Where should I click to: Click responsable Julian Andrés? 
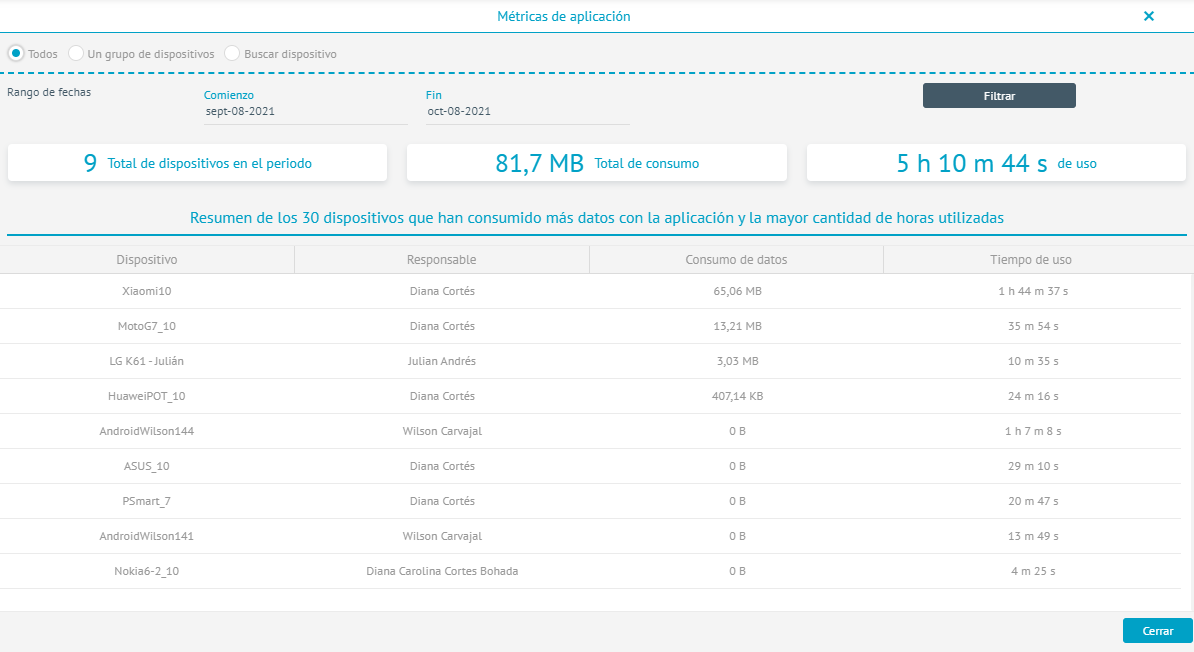tap(442, 361)
